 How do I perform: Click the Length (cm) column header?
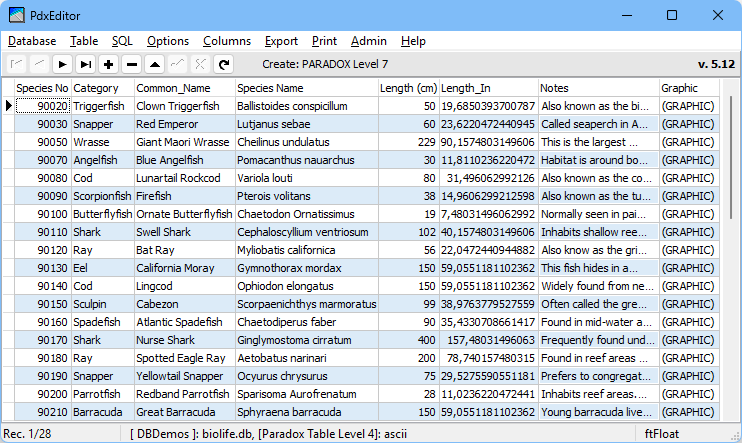pos(408,88)
